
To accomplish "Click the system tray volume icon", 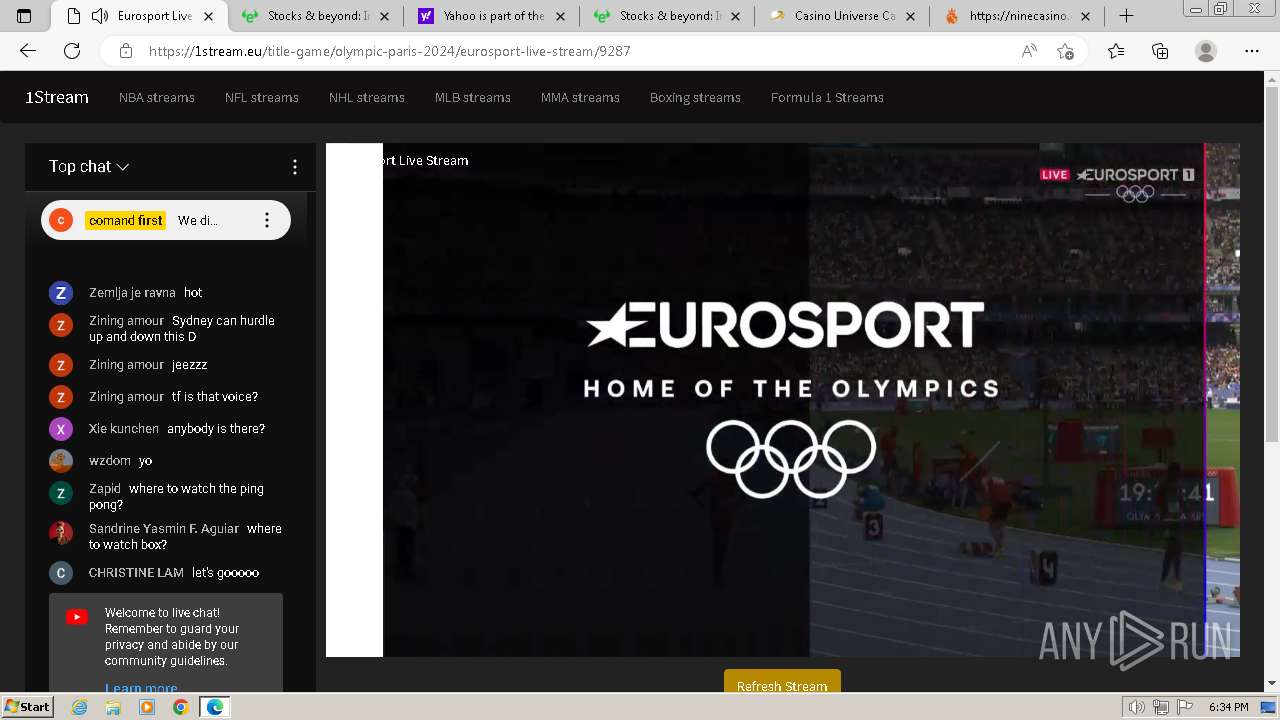I will coord(1137,707).
